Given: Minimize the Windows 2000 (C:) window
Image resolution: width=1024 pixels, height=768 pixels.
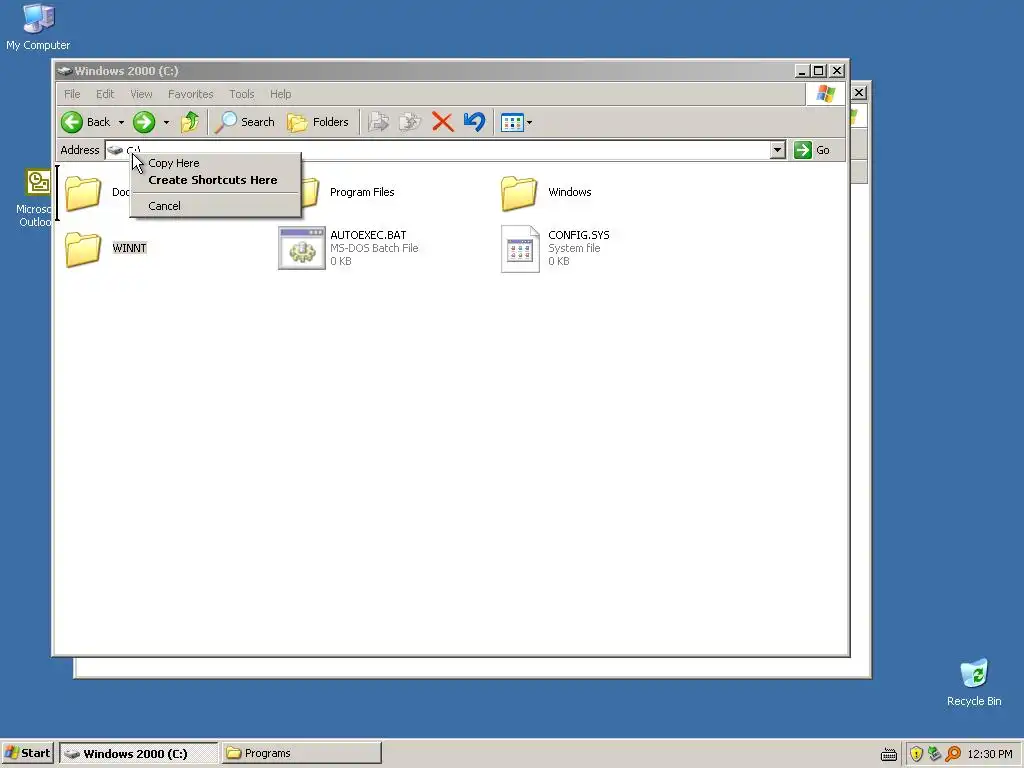Looking at the screenshot, I should (x=802, y=71).
